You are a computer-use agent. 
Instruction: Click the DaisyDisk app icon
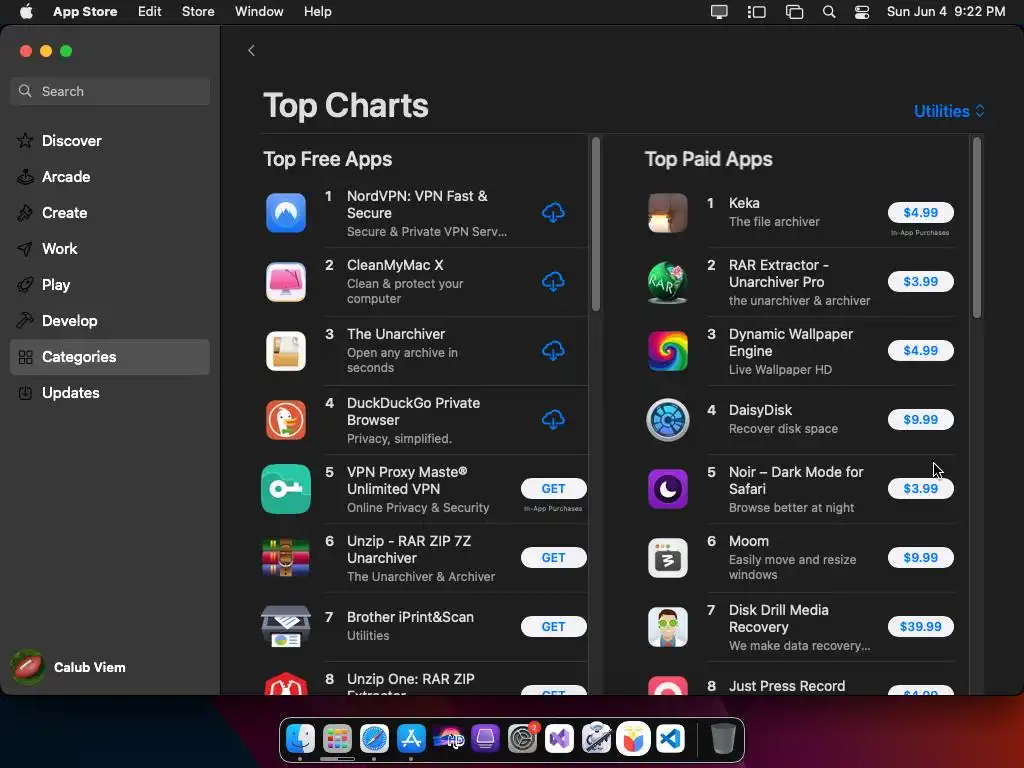point(667,420)
